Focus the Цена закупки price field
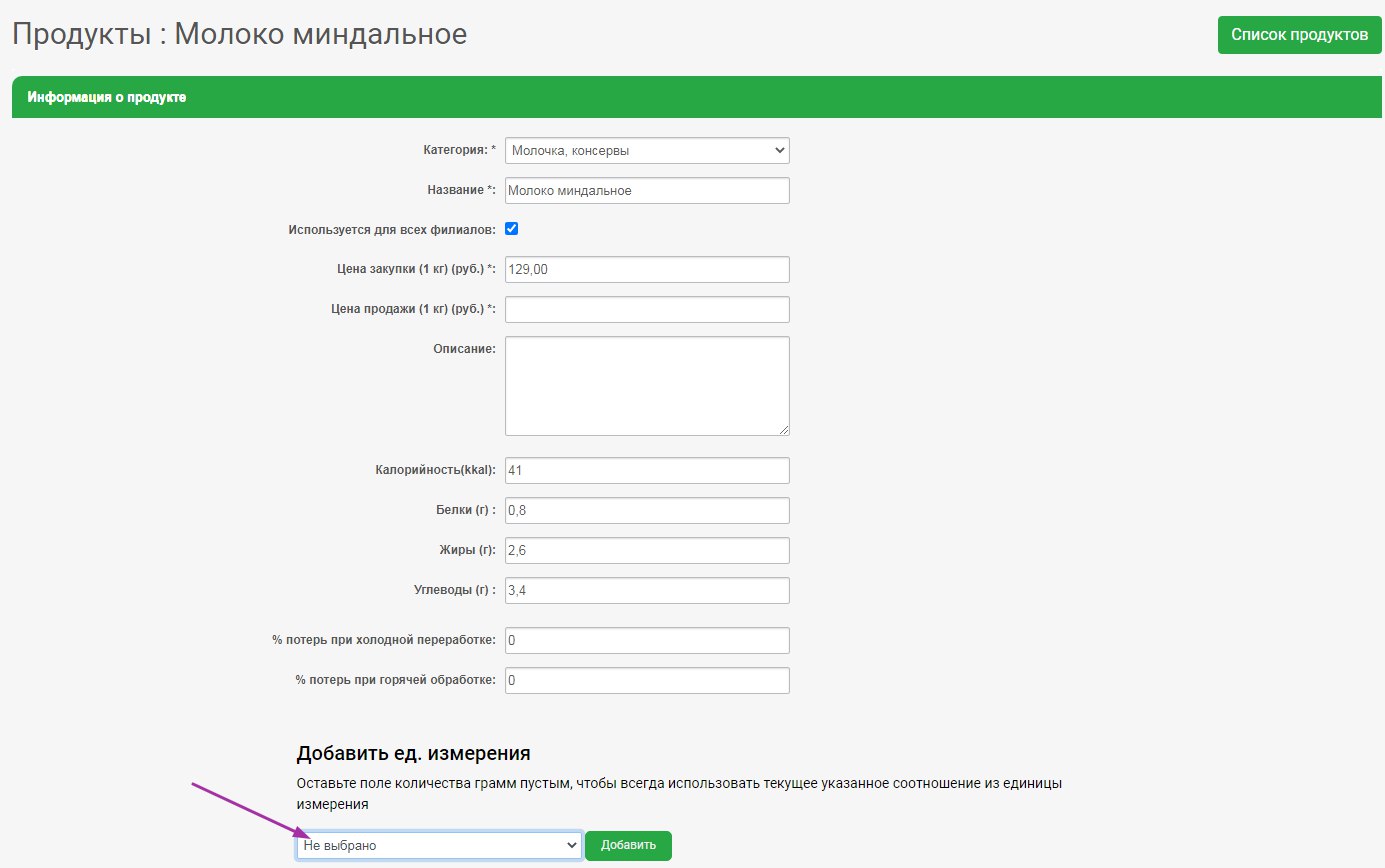The width and height of the screenshot is (1385, 868). tap(647, 270)
